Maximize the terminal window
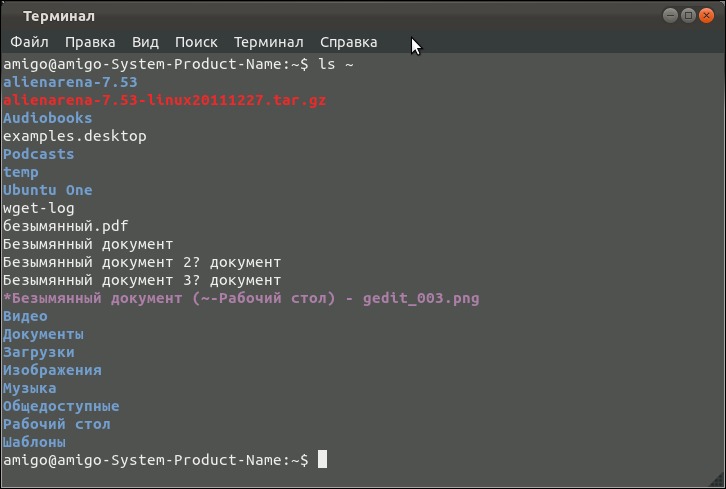Image resolution: width=726 pixels, height=489 pixels. (688, 16)
